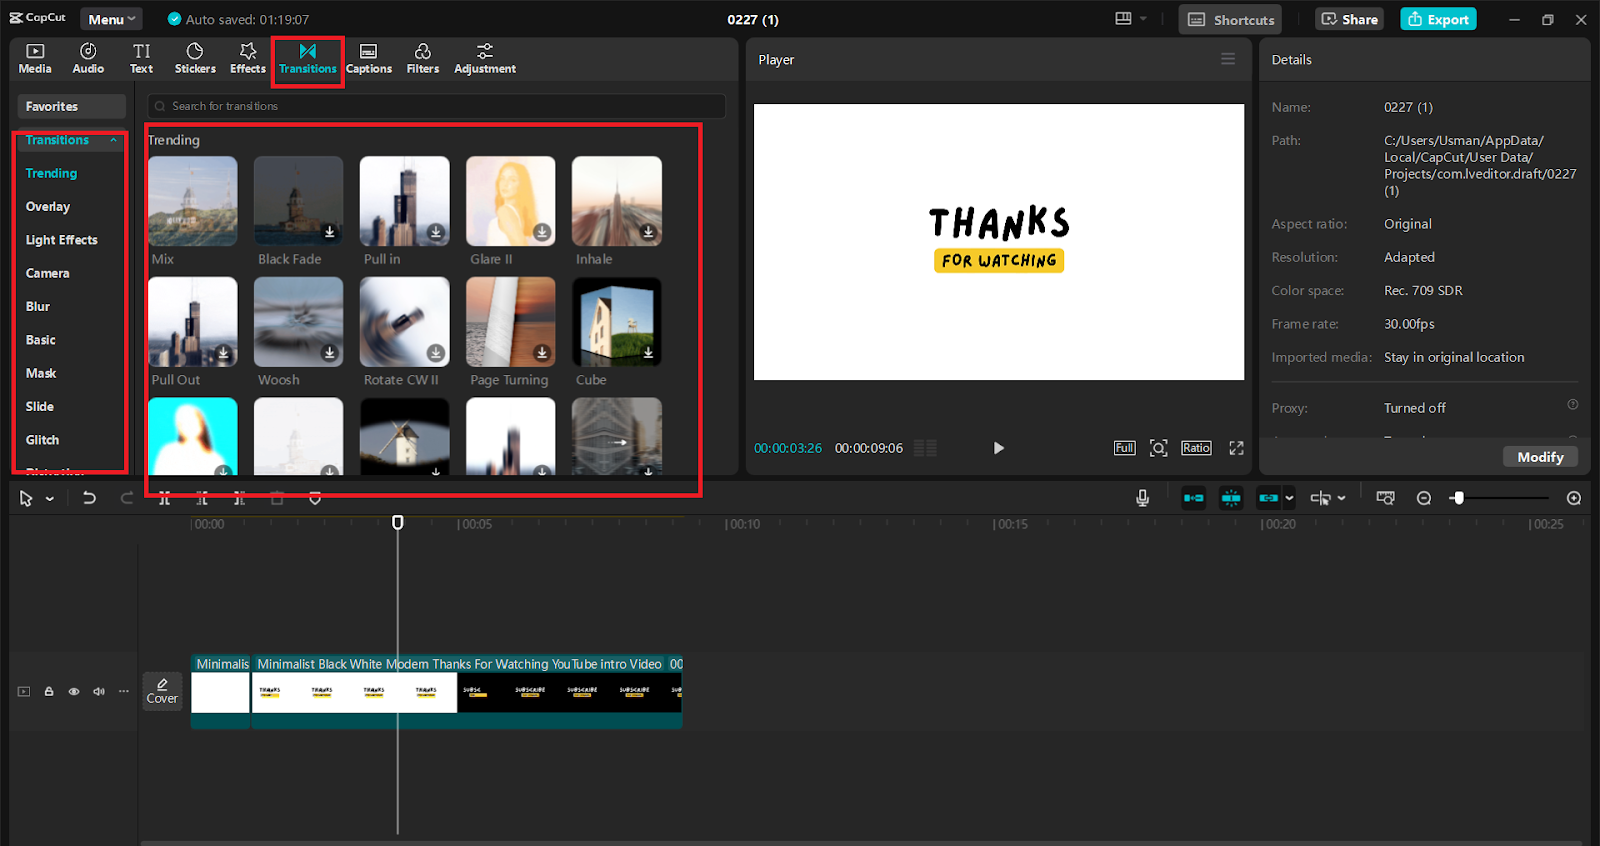
Task: Click the Modify button in Details
Action: point(1540,457)
